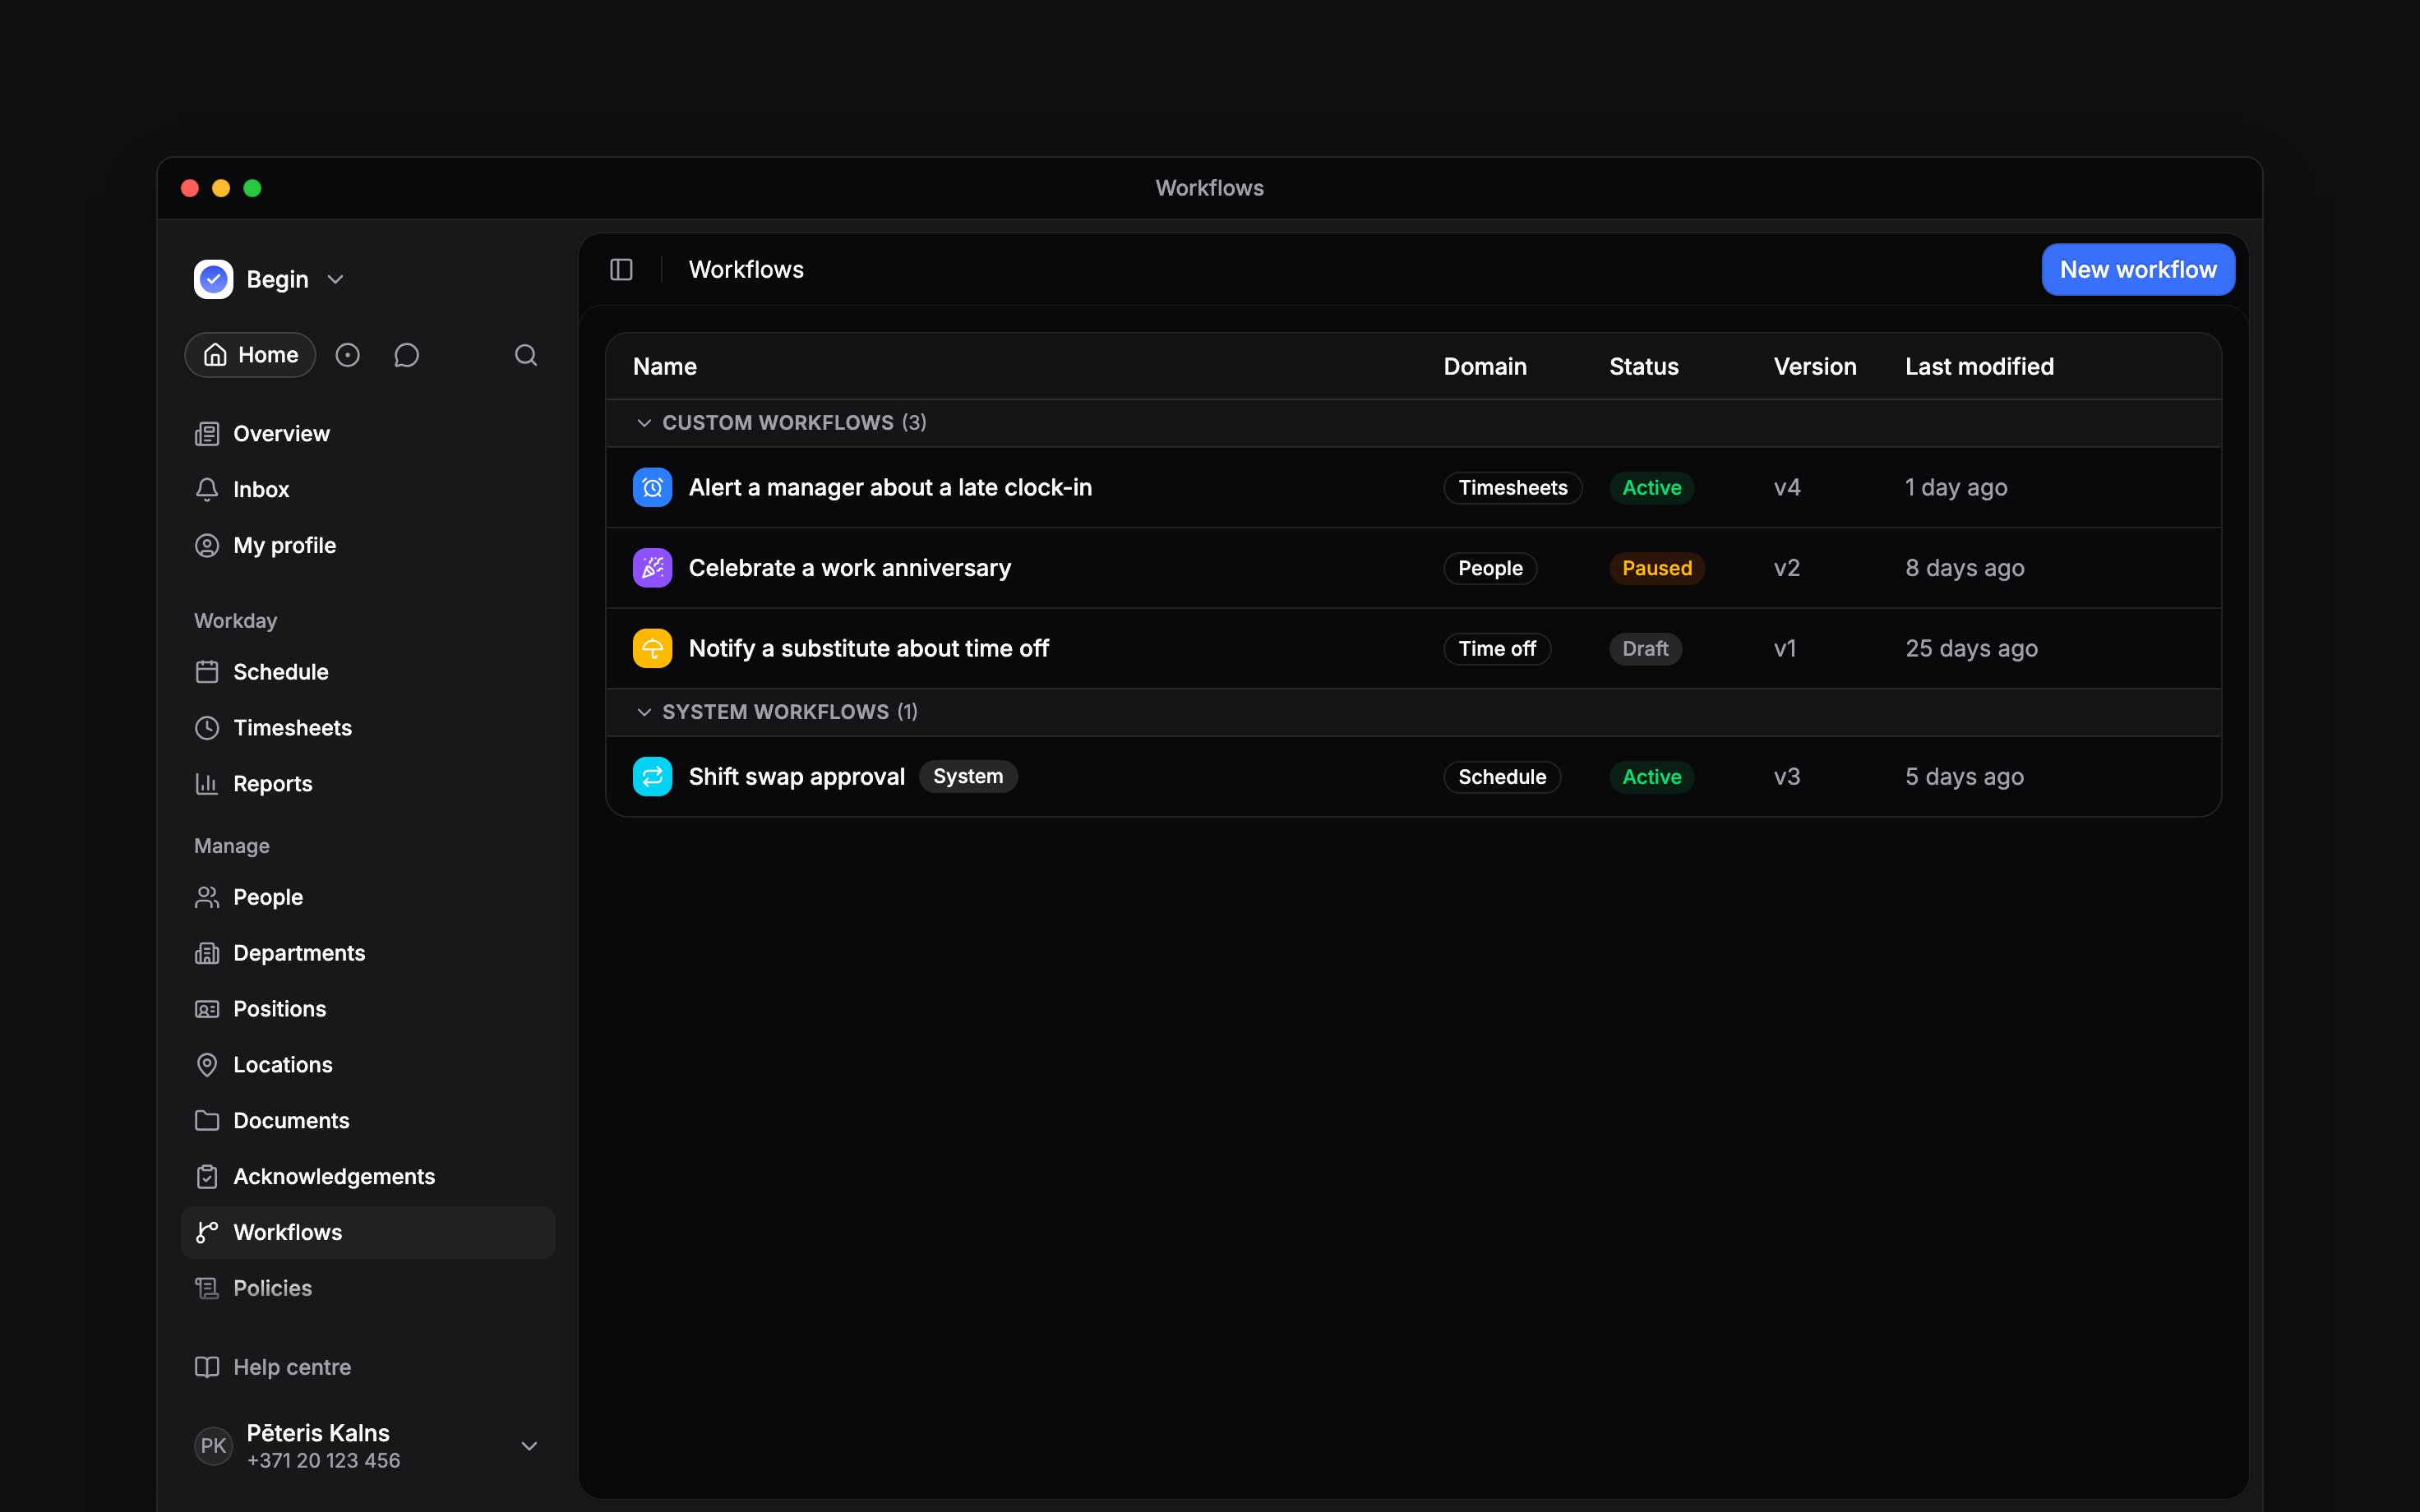The width and height of the screenshot is (2420, 1512).
Task: Click the circled dot icon beside Home
Action: click(347, 355)
